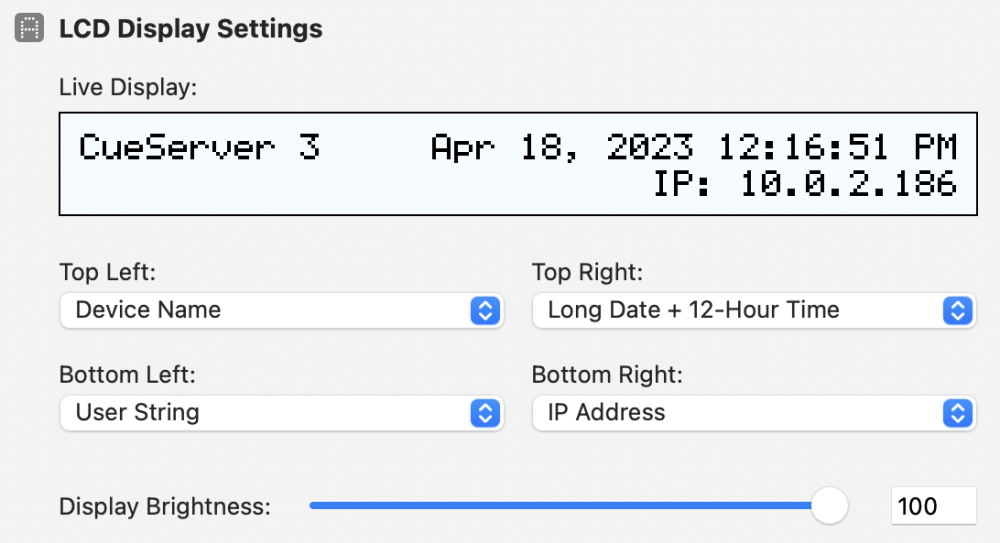Click the Display Brightness label
This screenshot has width=1000, height=543.
(165, 506)
